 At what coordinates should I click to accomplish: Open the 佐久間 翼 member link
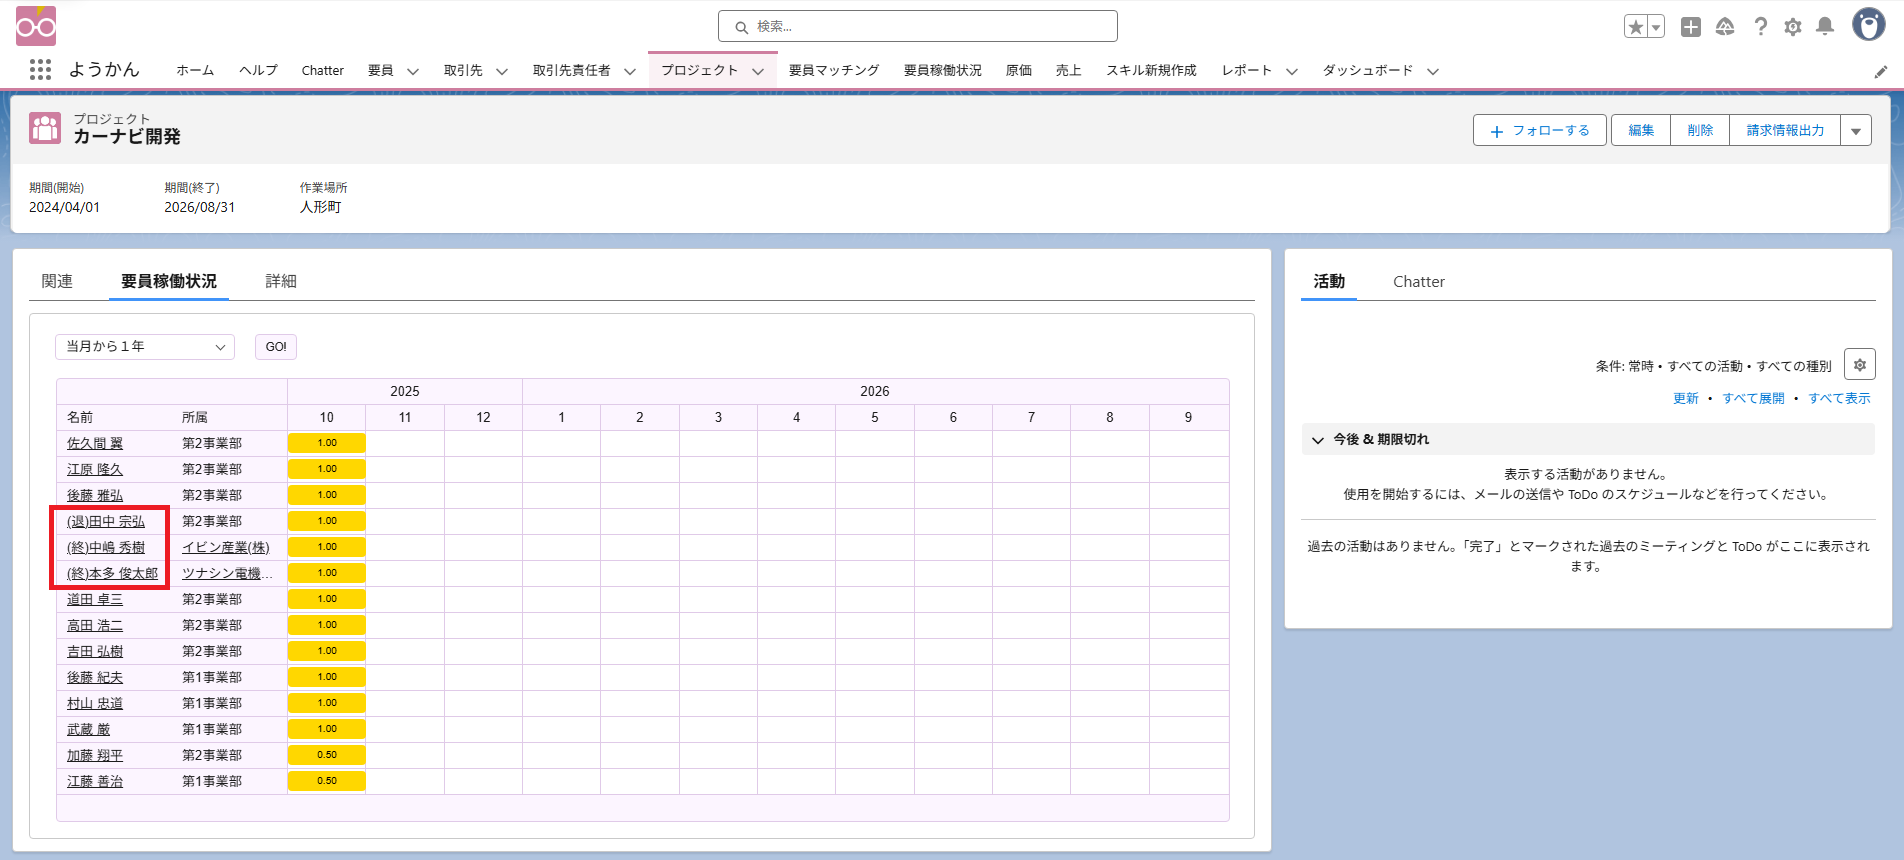click(x=95, y=443)
